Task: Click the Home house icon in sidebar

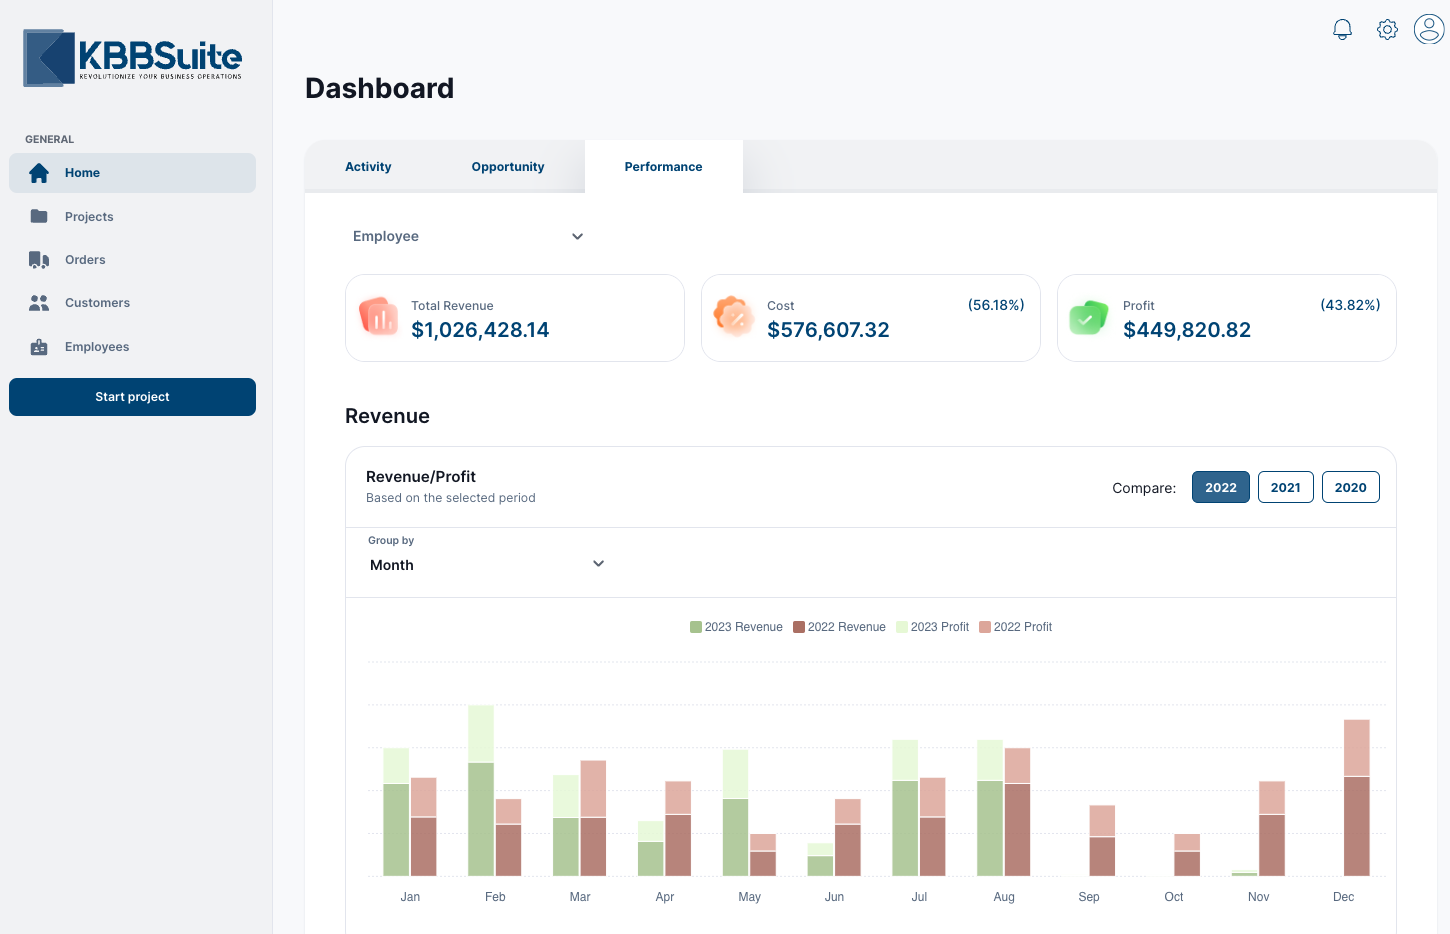Action: [x=39, y=173]
